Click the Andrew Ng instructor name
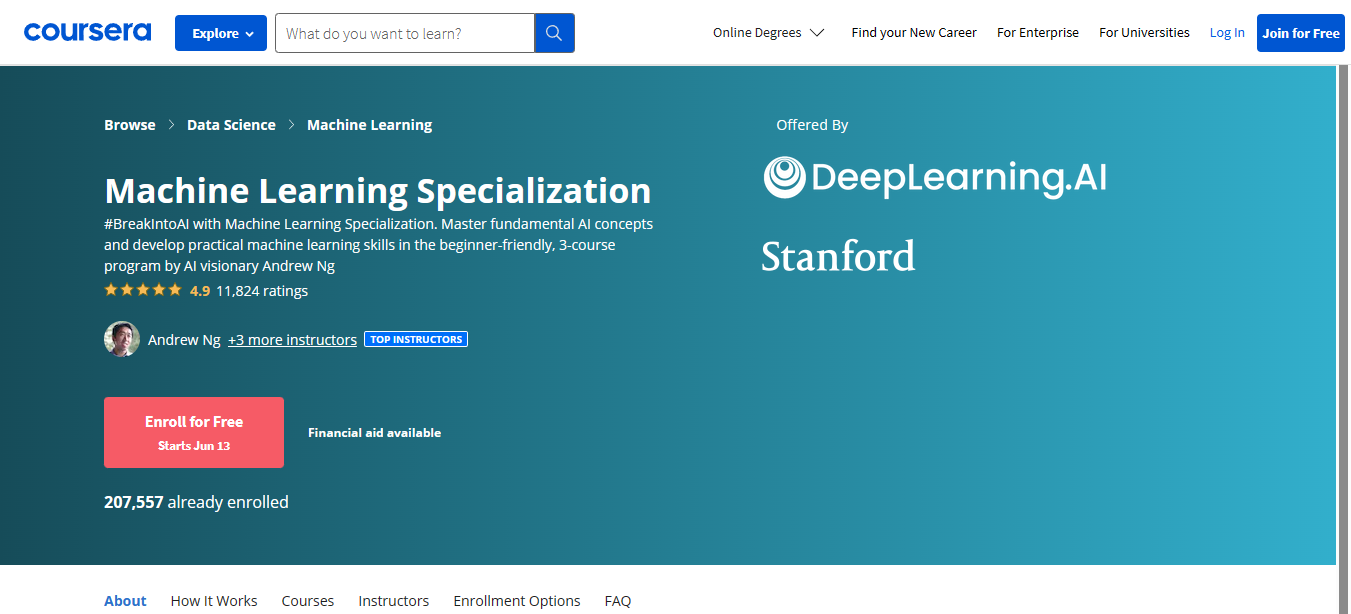 point(184,340)
